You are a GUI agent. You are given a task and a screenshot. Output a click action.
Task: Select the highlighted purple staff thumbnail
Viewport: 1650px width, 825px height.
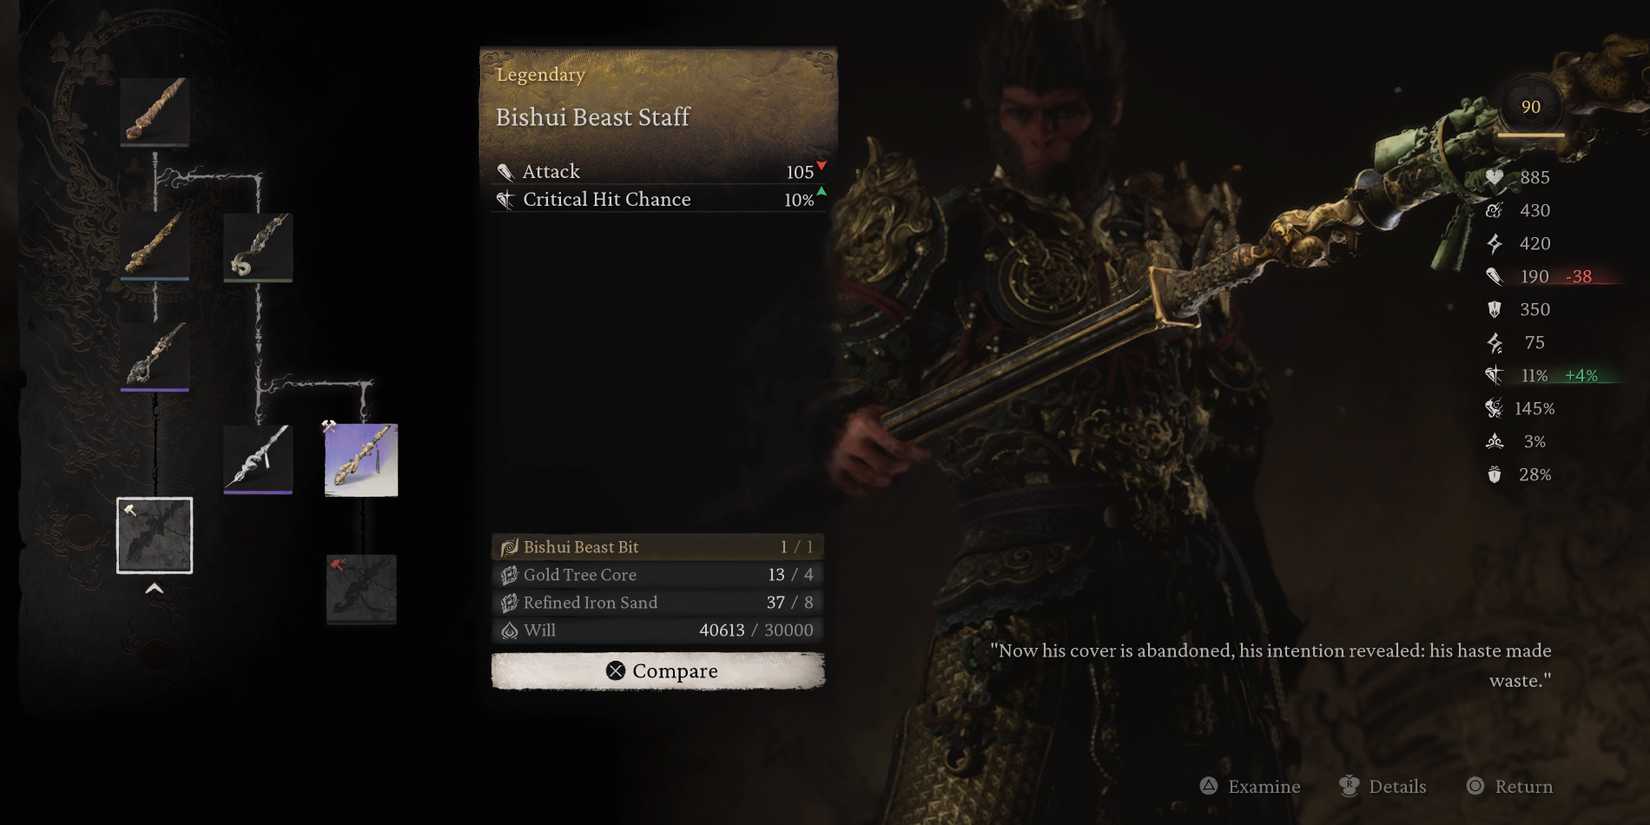361,459
